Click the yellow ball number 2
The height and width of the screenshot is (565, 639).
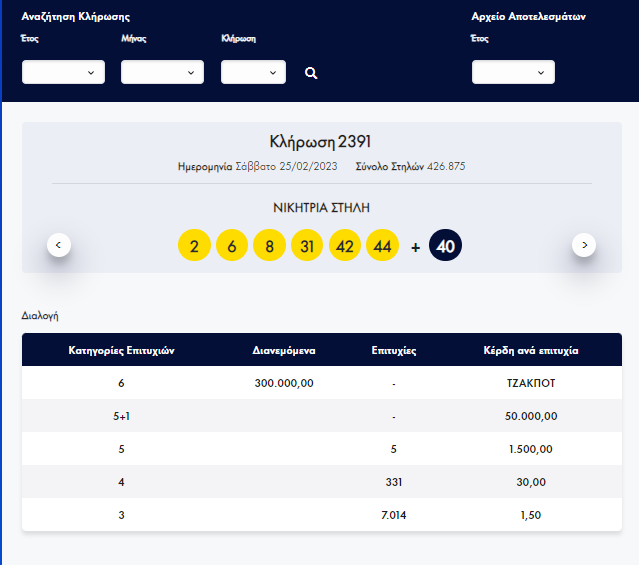(x=194, y=246)
